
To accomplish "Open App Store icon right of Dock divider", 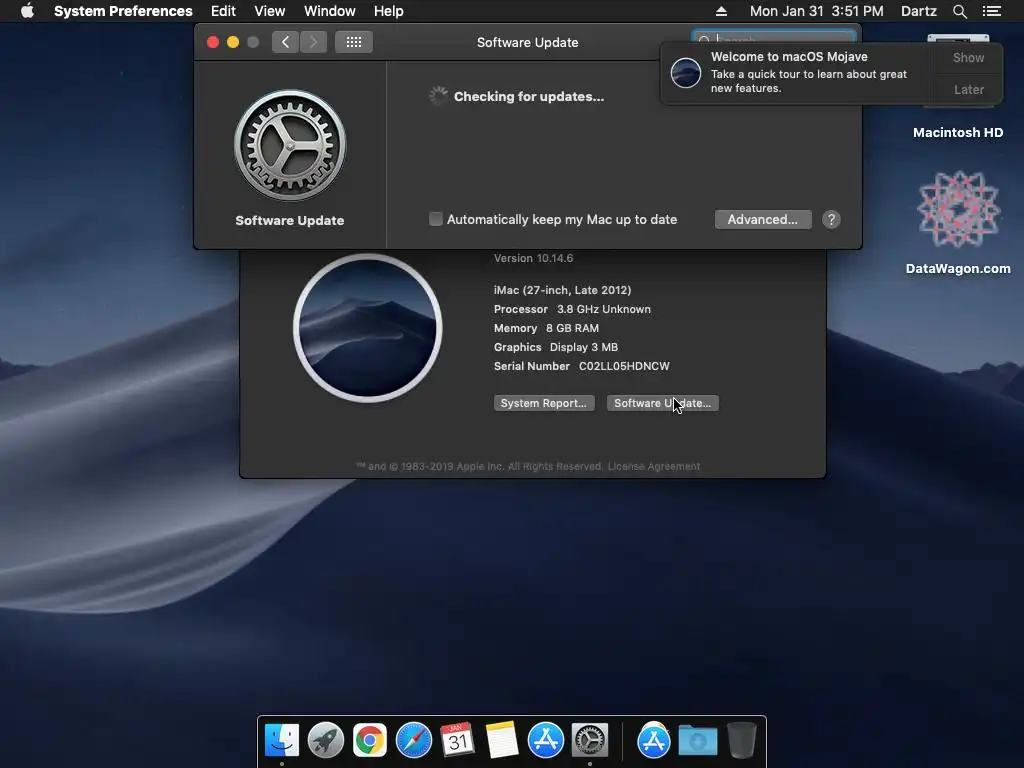I will [x=654, y=741].
